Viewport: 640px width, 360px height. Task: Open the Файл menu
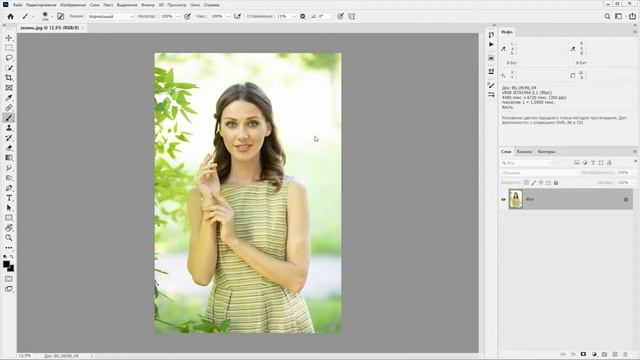tap(18, 5)
